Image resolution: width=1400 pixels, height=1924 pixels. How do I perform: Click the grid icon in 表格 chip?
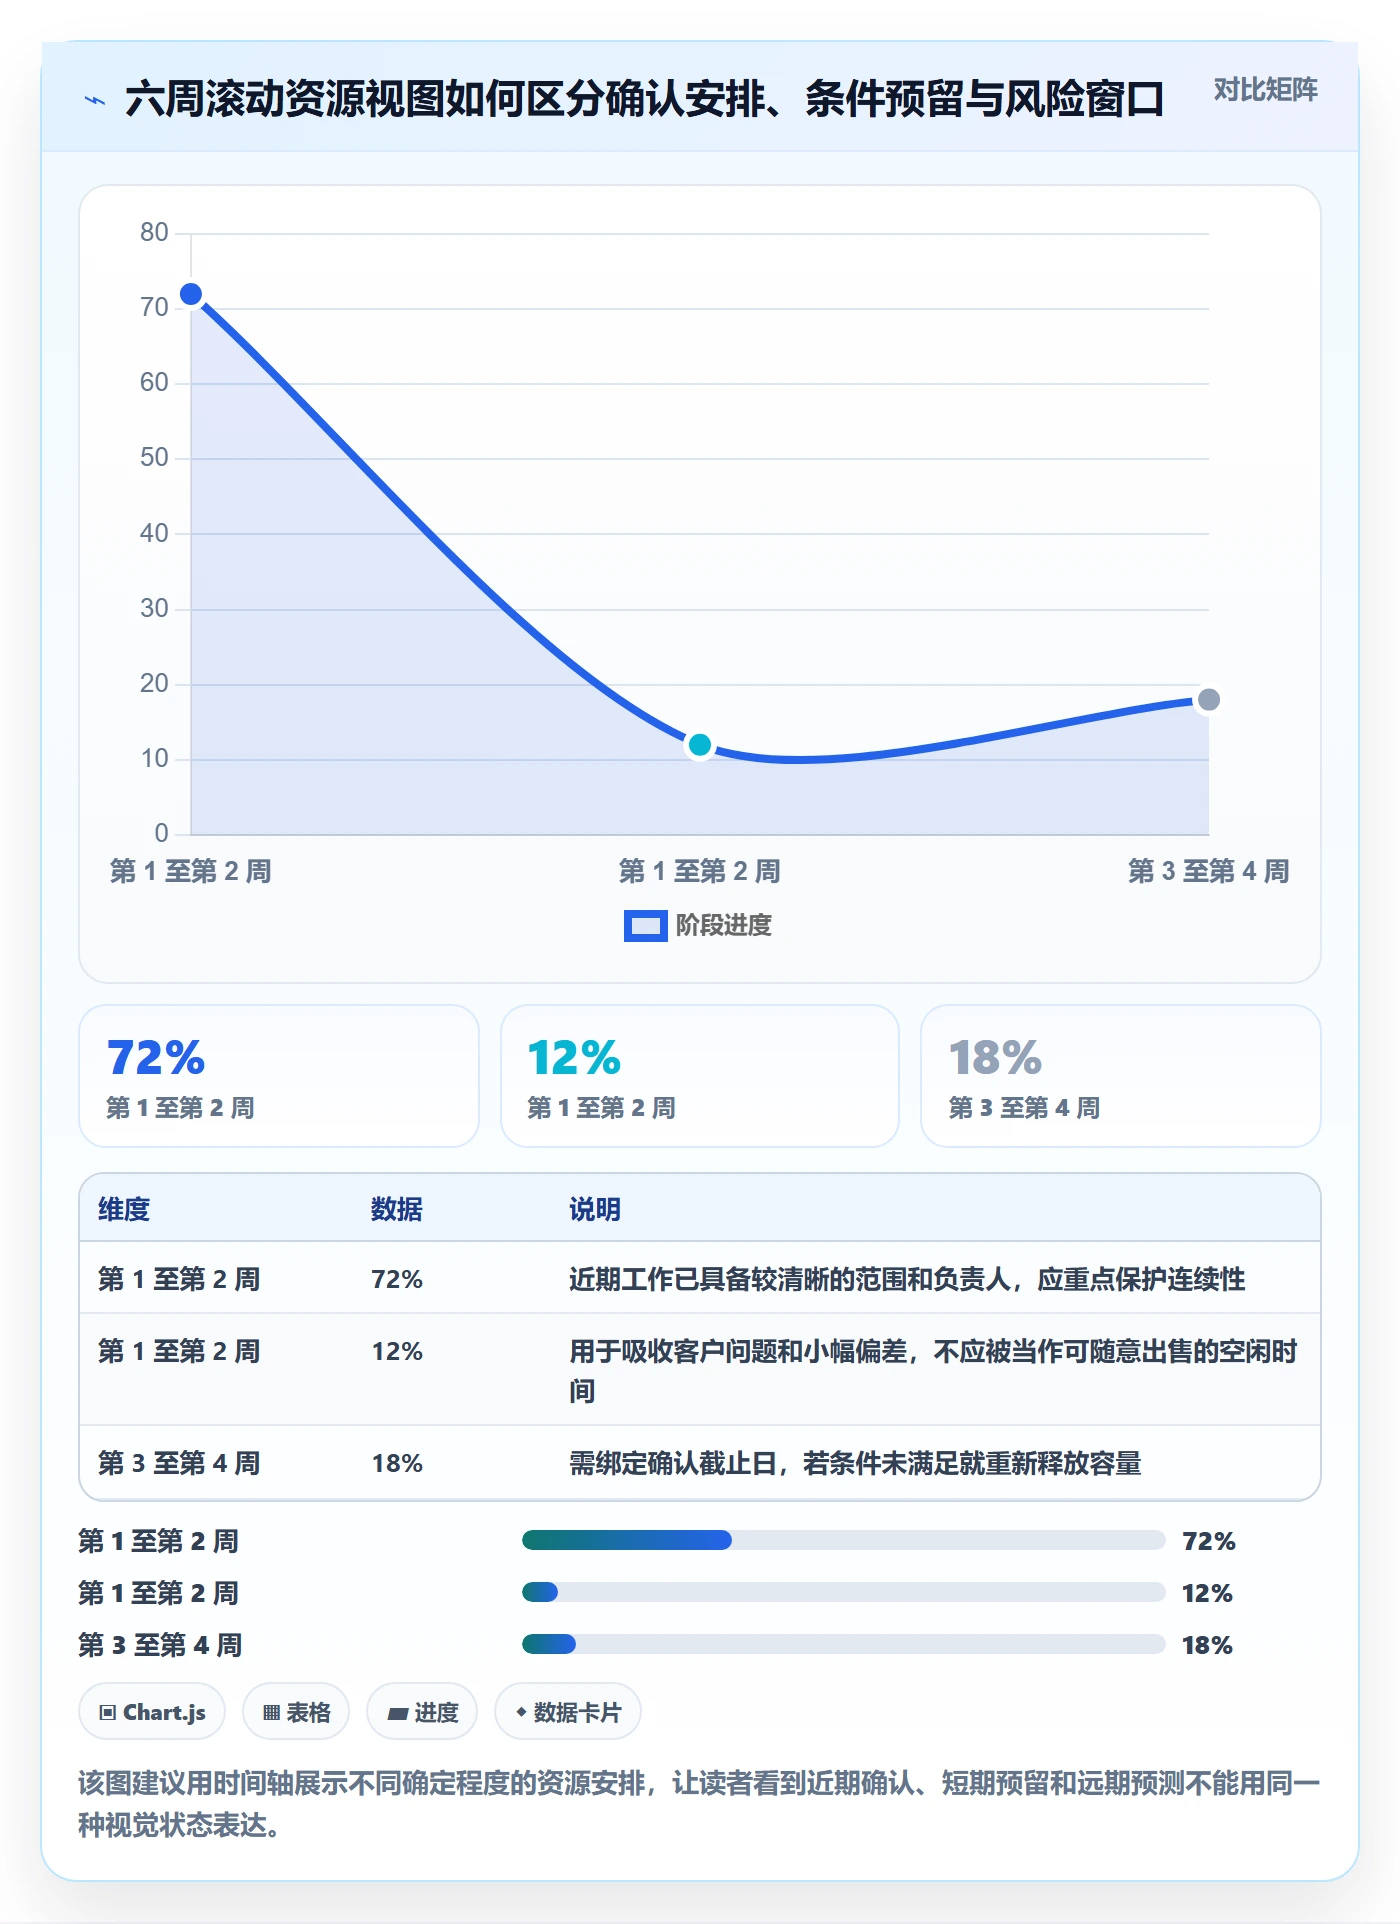271,1713
